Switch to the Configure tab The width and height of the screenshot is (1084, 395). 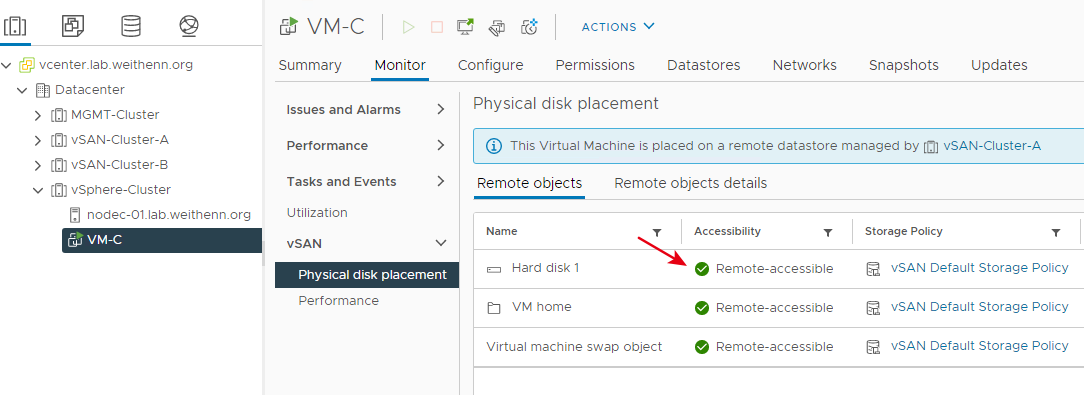tap(490, 65)
